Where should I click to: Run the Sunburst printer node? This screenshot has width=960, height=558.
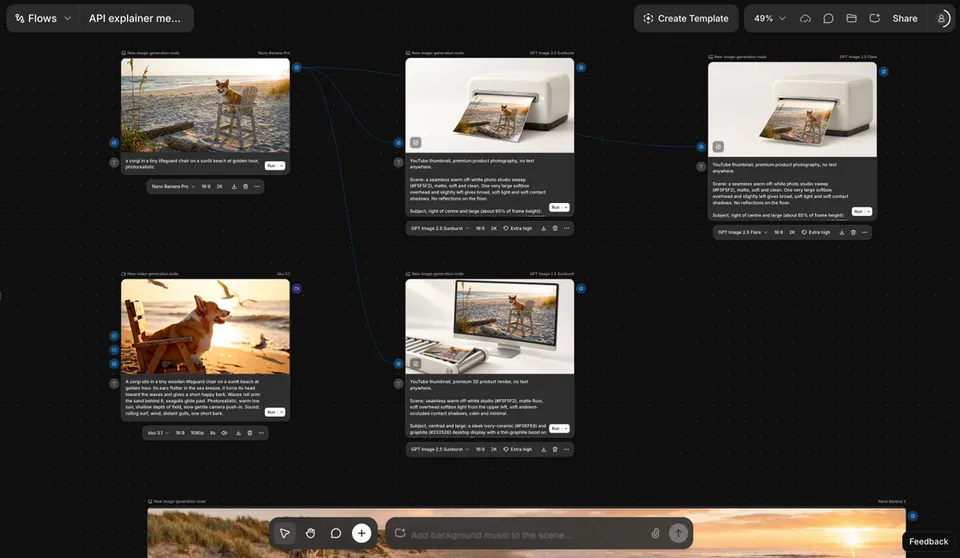pyautogui.click(x=555, y=208)
